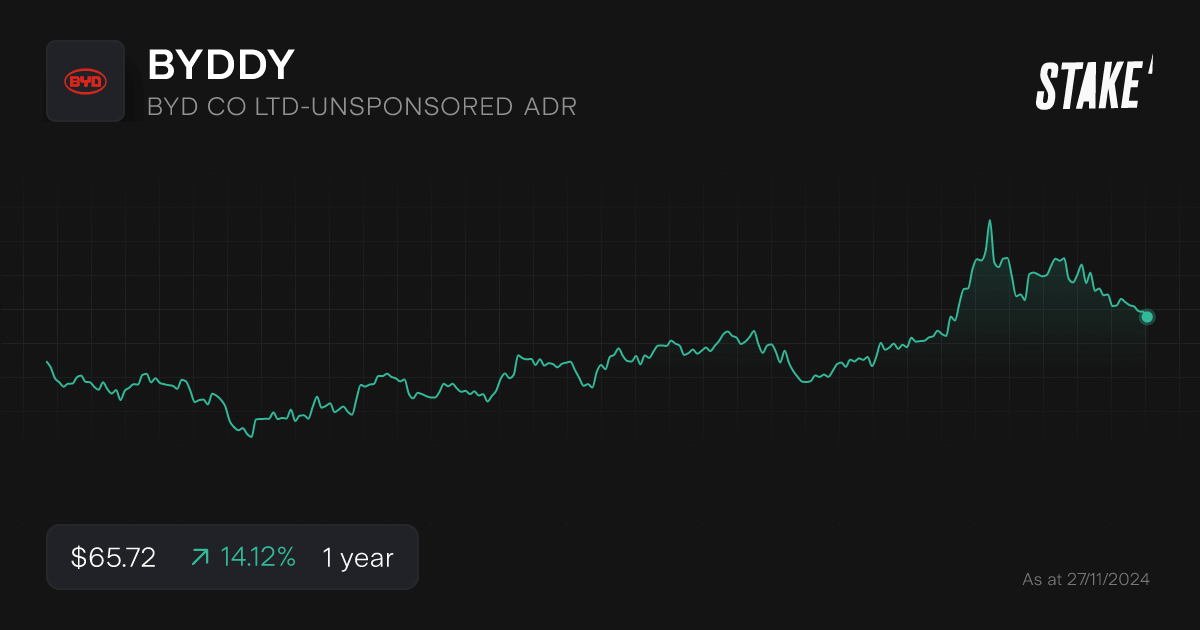Click the BYD badge inside the dark tile
Image resolution: width=1200 pixels, height=630 pixels.
click(x=85, y=80)
